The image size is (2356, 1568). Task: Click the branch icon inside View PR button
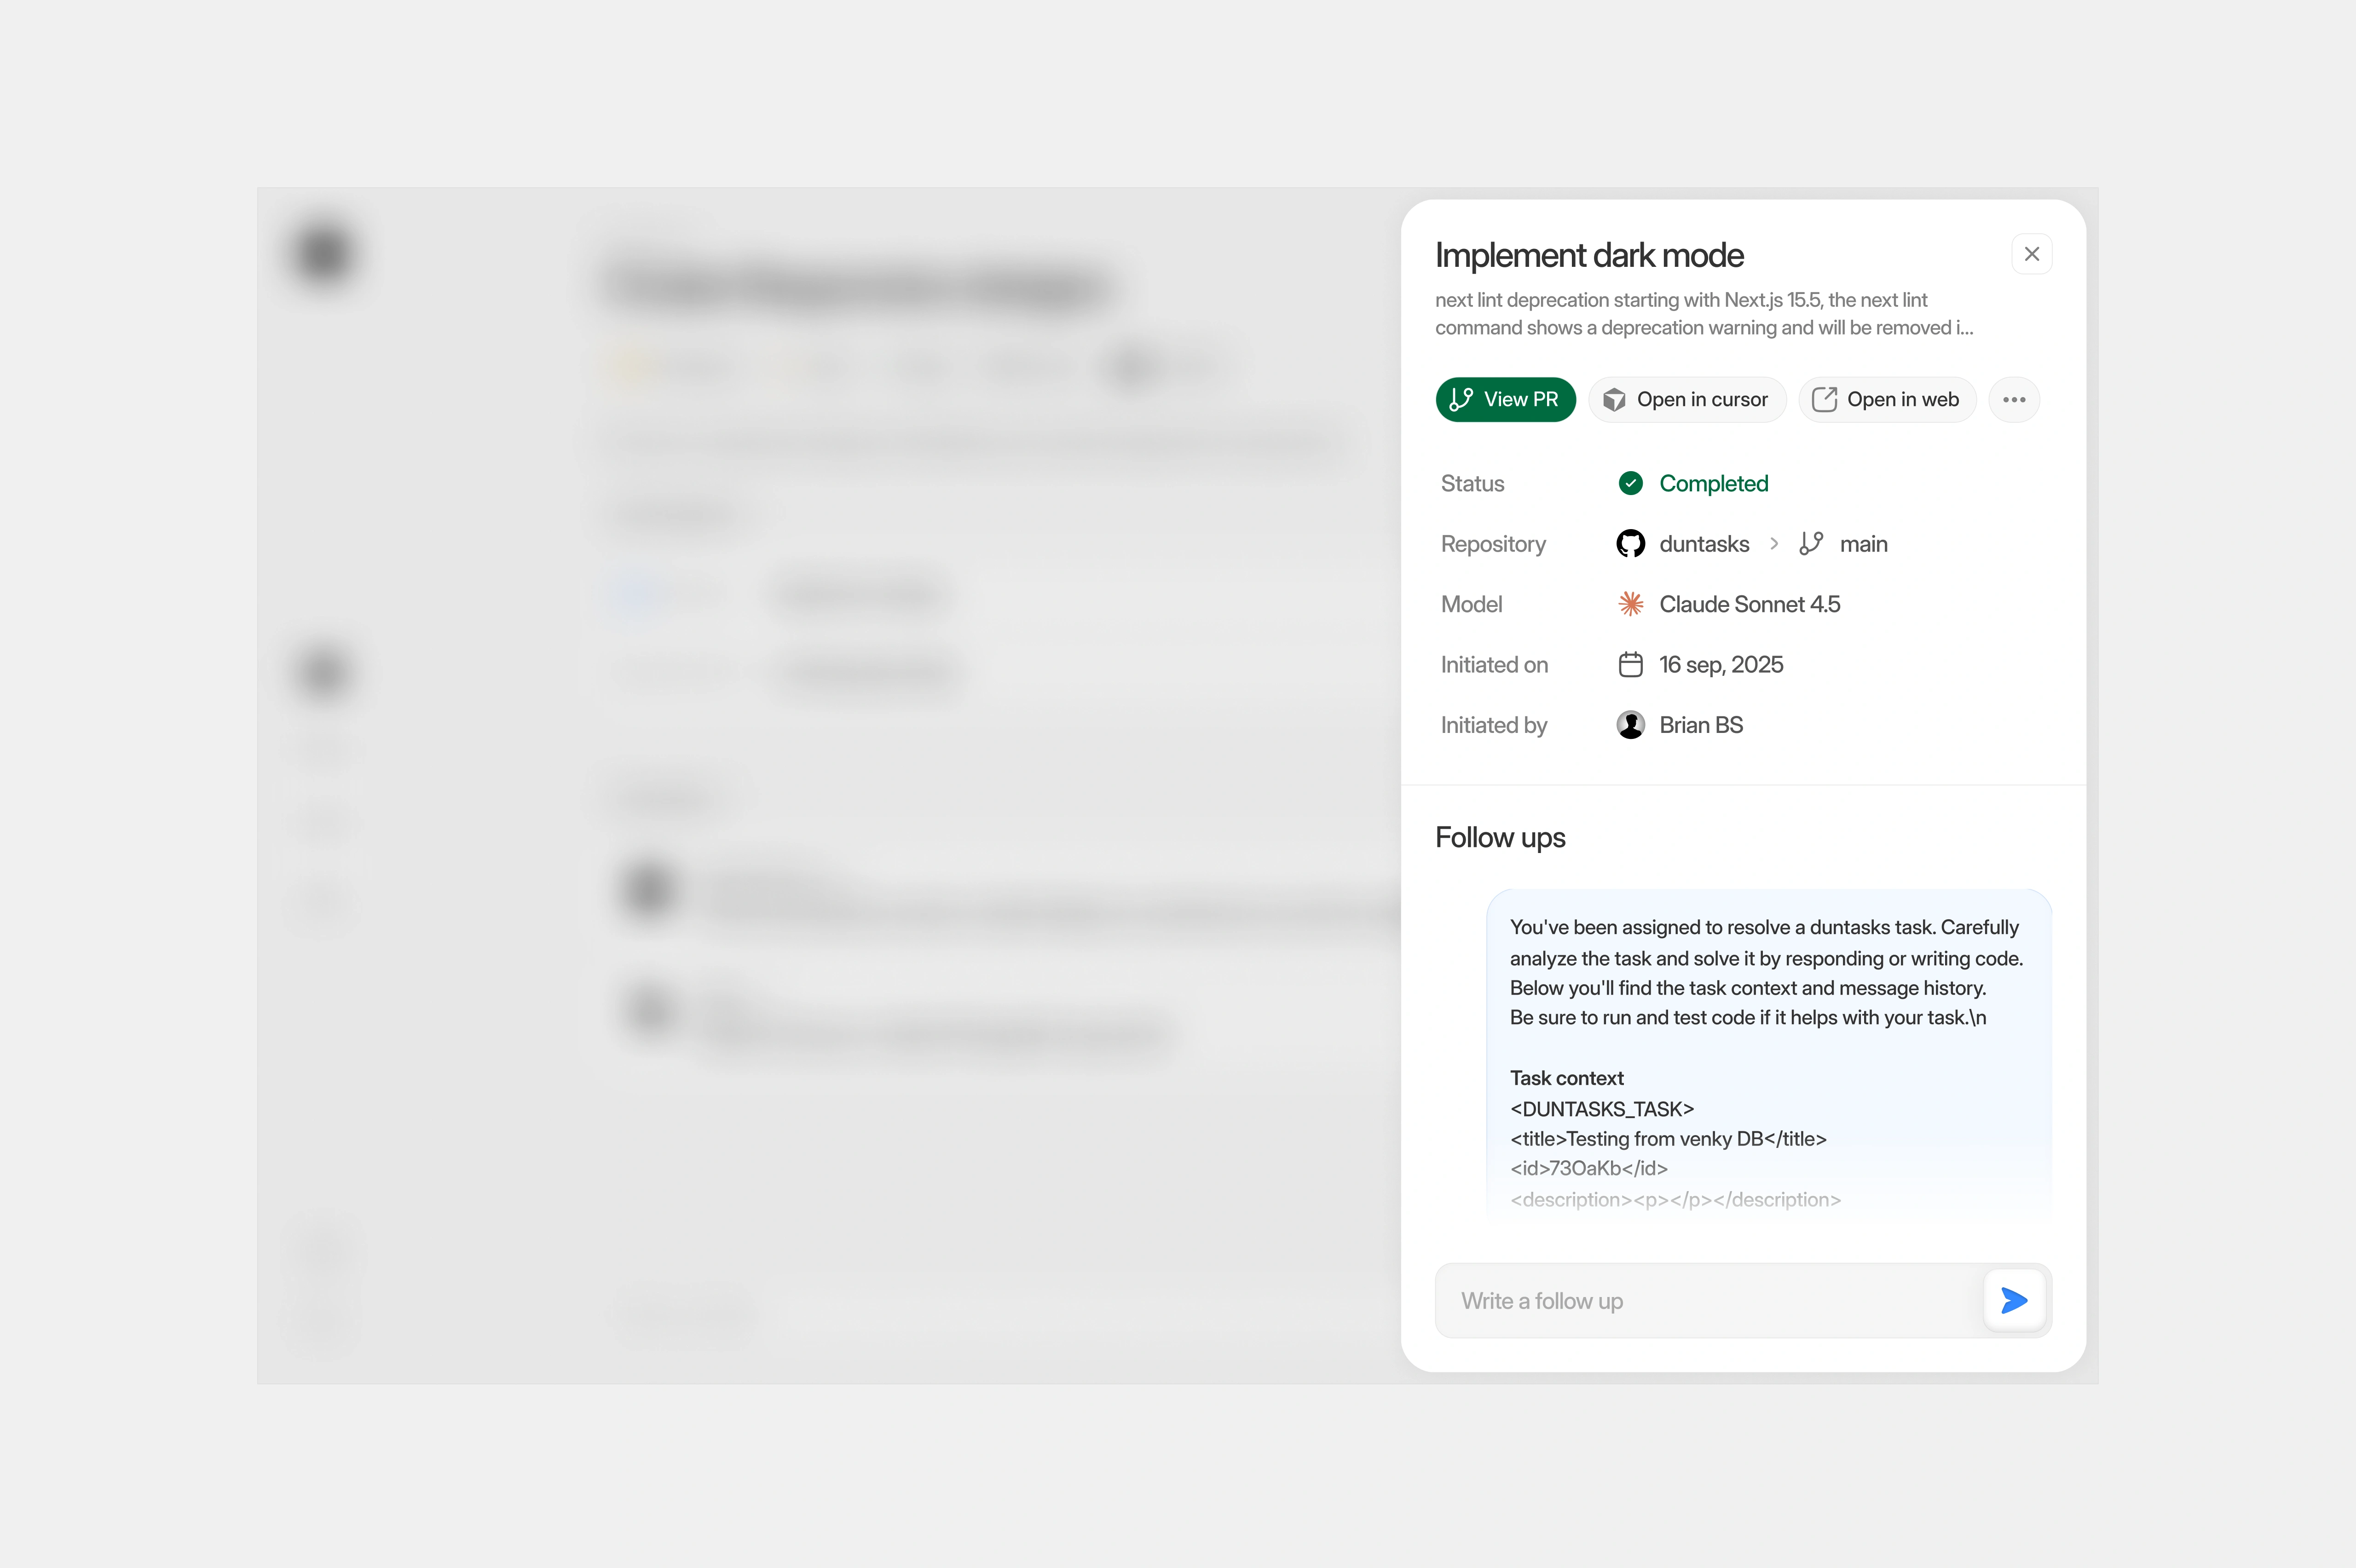(x=1462, y=399)
